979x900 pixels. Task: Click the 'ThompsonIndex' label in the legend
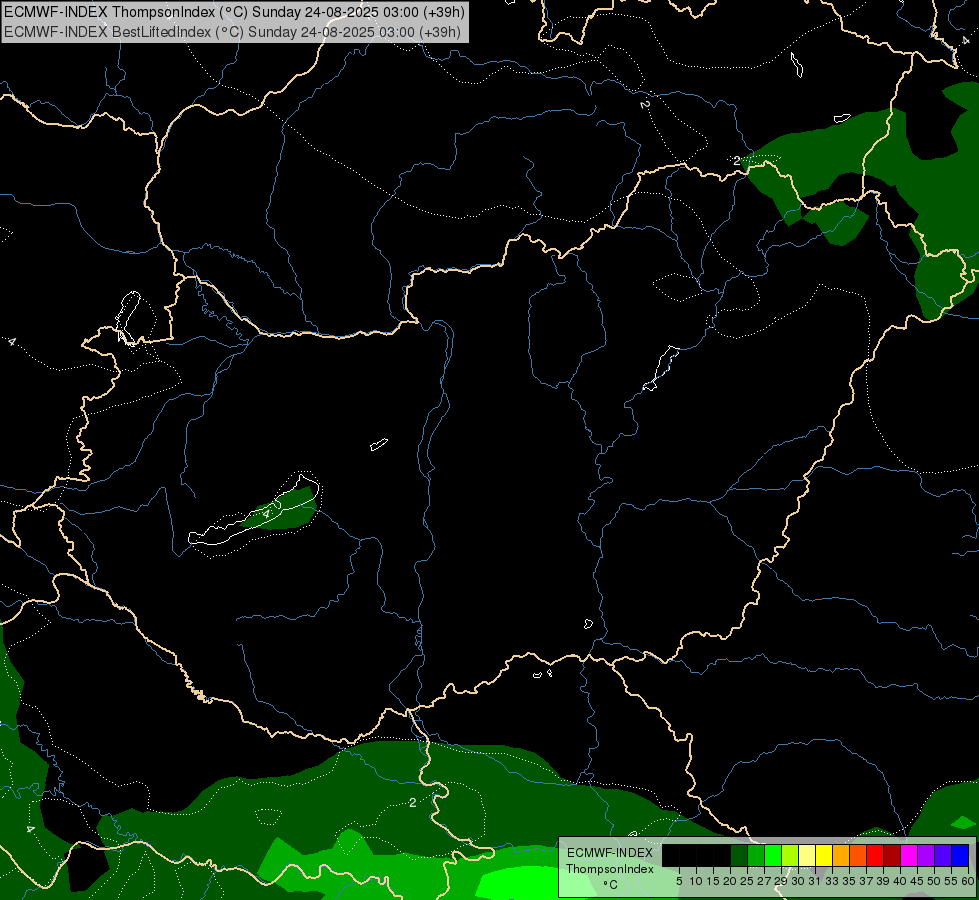point(610,869)
